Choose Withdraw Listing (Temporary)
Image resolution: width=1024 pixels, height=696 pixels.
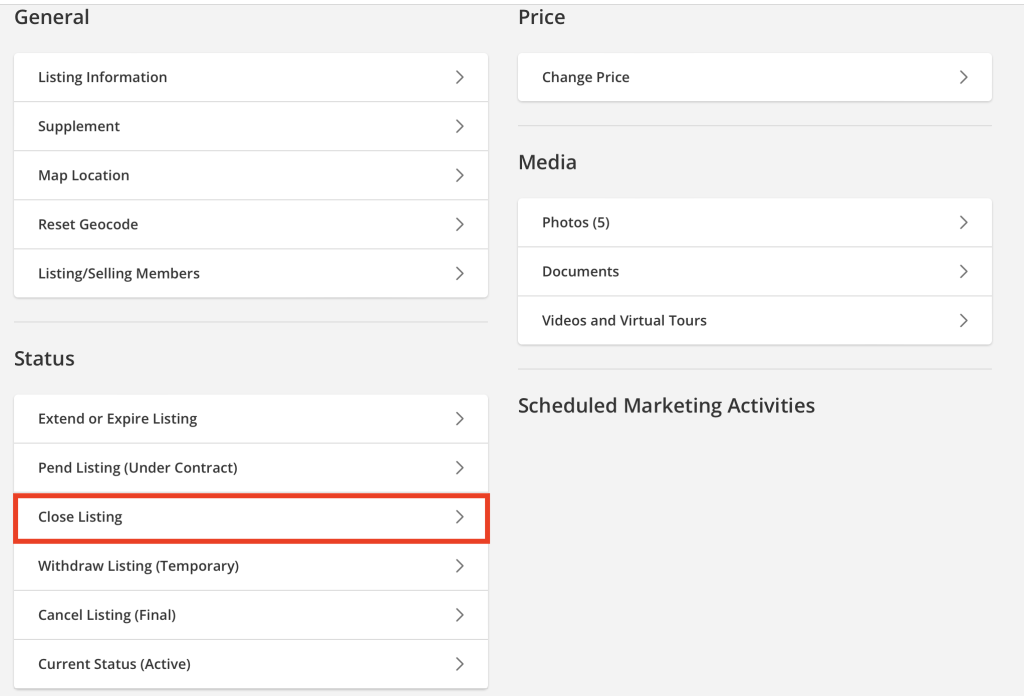pyautogui.click(x=251, y=565)
